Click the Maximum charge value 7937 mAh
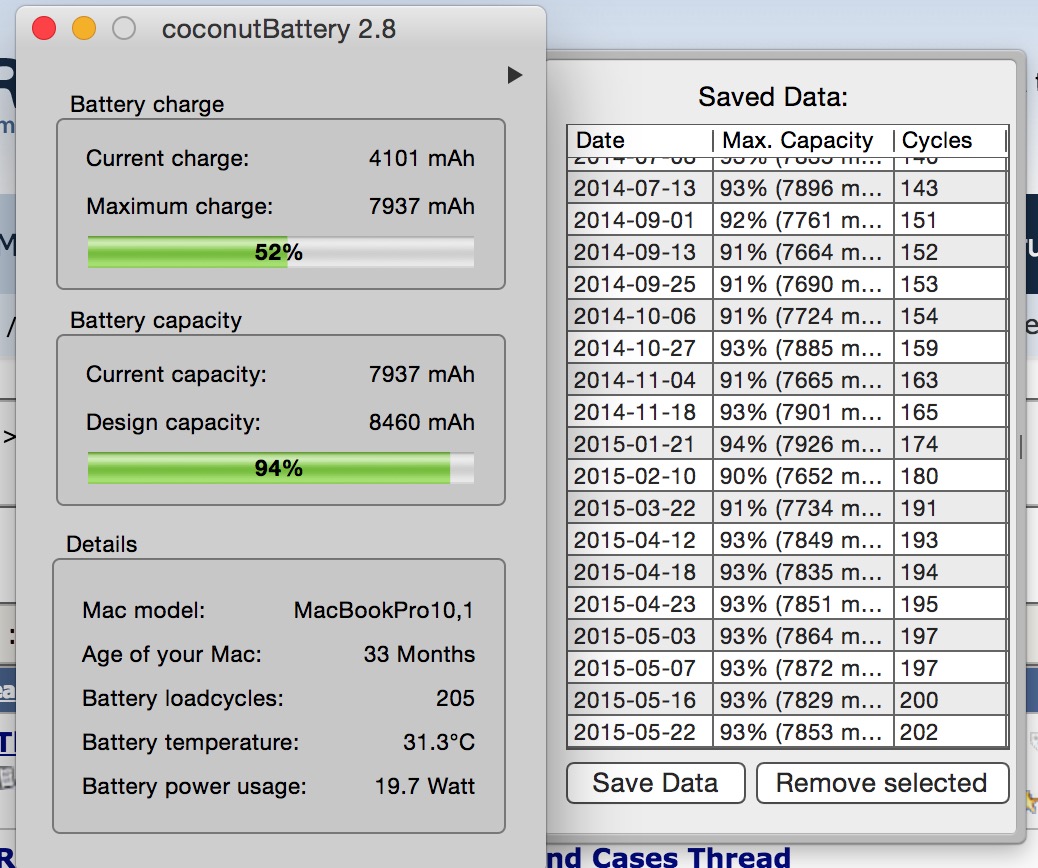The image size is (1038, 868). (422, 206)
